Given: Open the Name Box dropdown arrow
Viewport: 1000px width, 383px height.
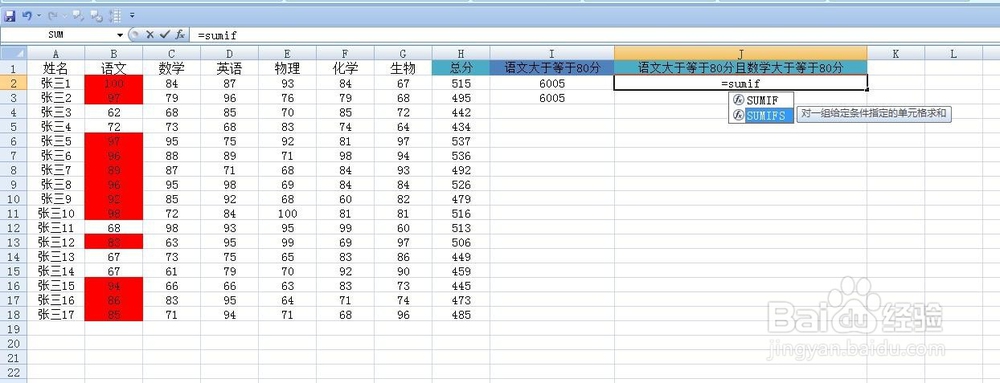Looking at the screenshot, I should (120, 35).
